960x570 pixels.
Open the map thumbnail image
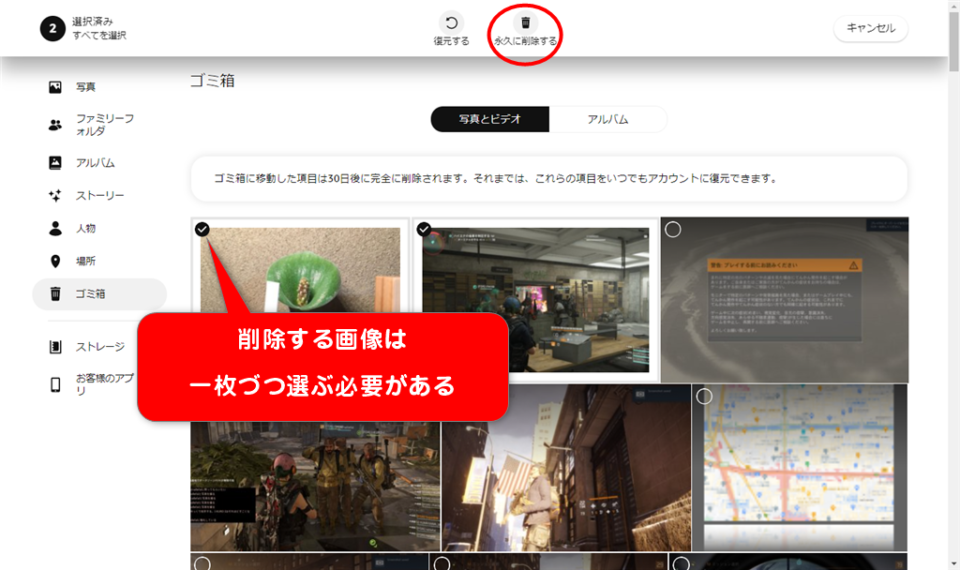[x=800, y=468]
